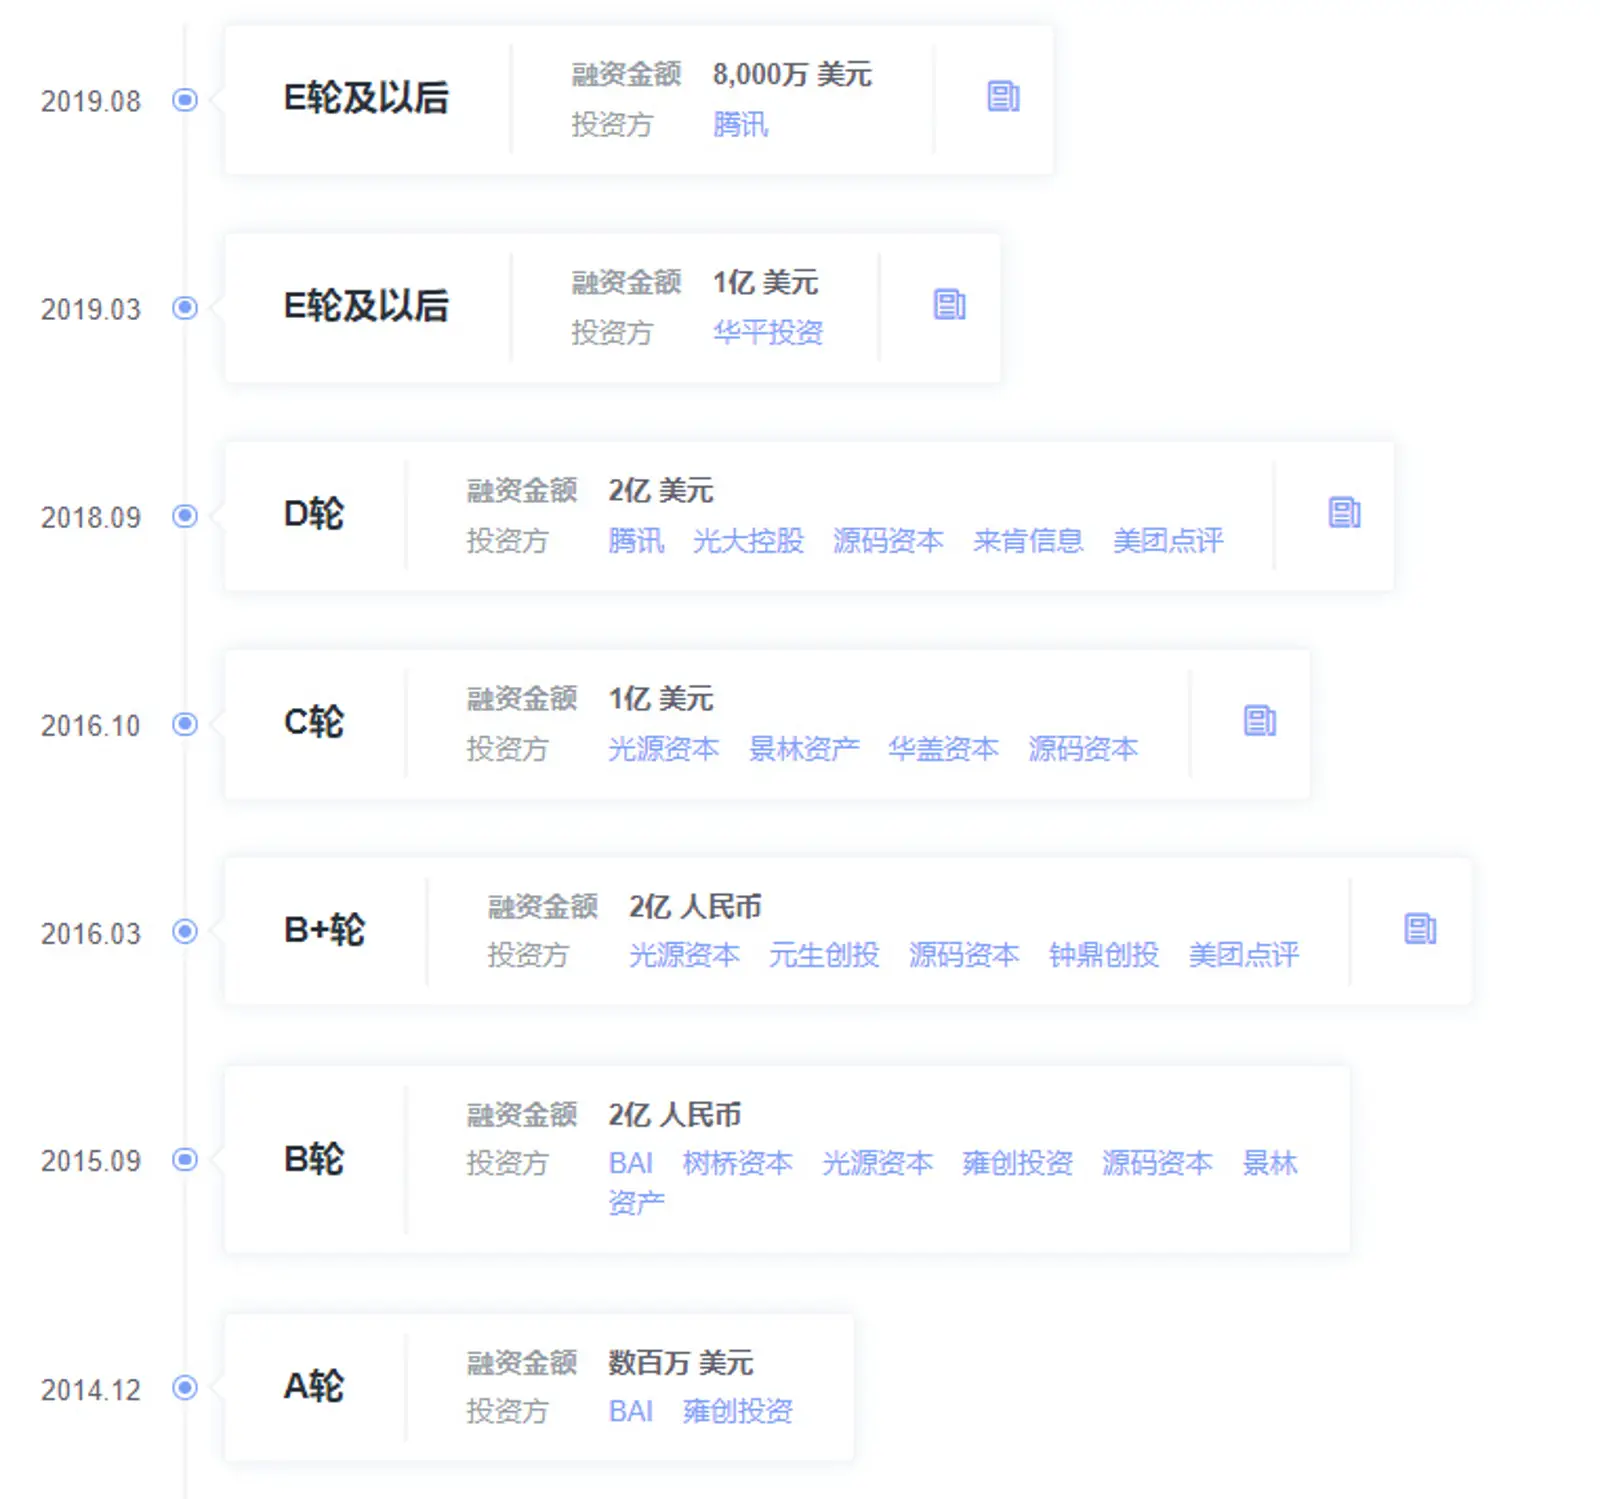Image resolution: width=1600 pixels, height=1499 pixels.
Task: Click the C轮 round title
Action: point(314,722)
